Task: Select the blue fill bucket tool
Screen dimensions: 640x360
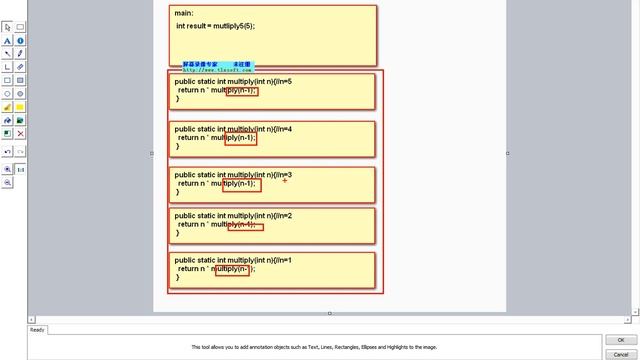Action: 7,120
